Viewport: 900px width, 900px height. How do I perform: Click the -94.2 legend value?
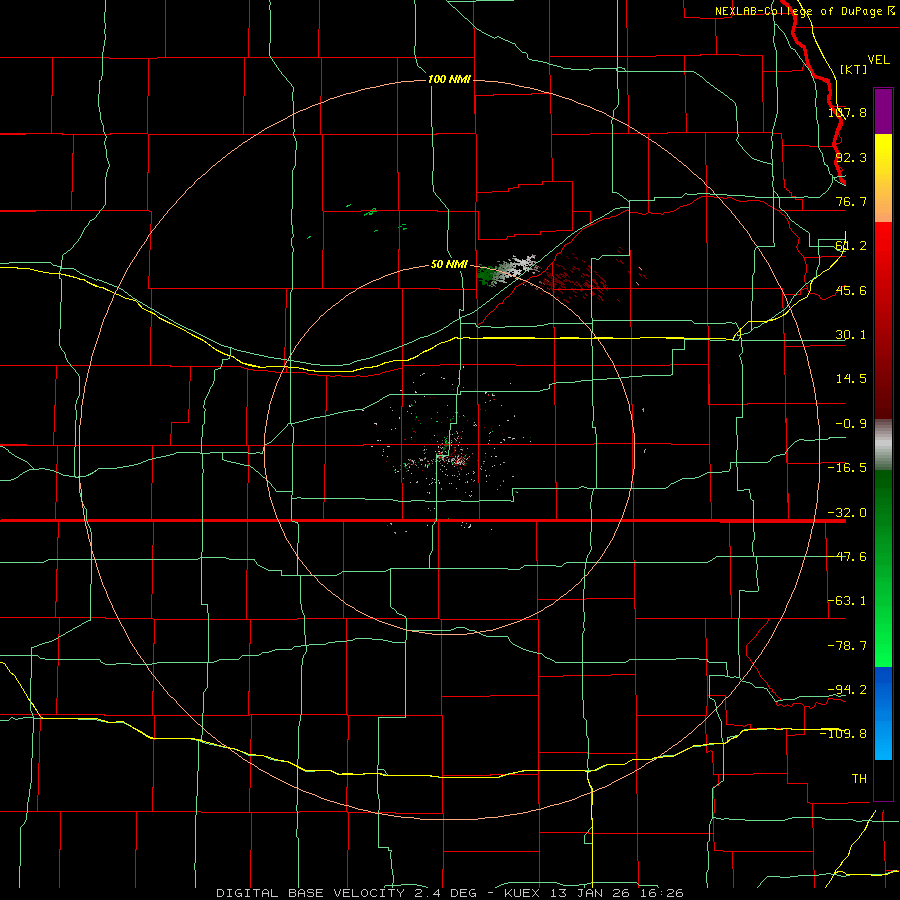847,689
